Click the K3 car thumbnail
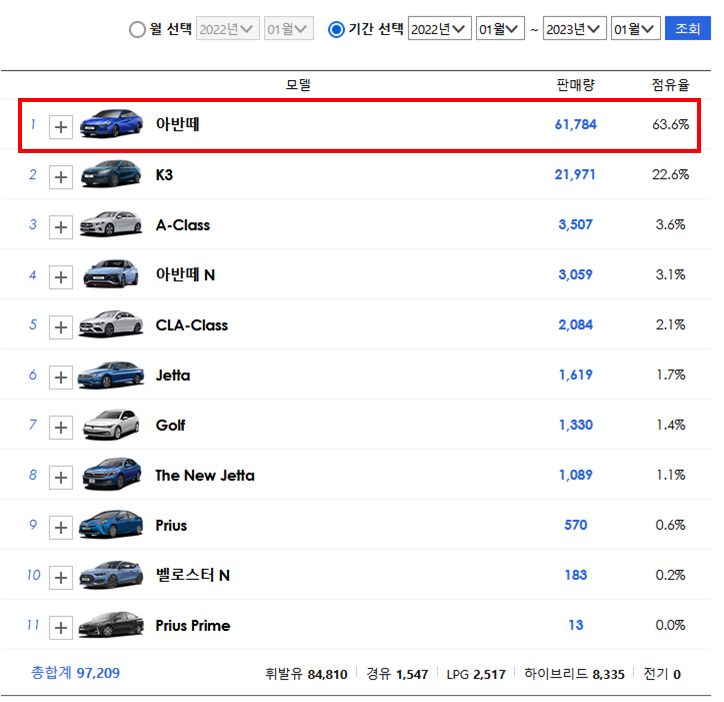 coord(111,174)
